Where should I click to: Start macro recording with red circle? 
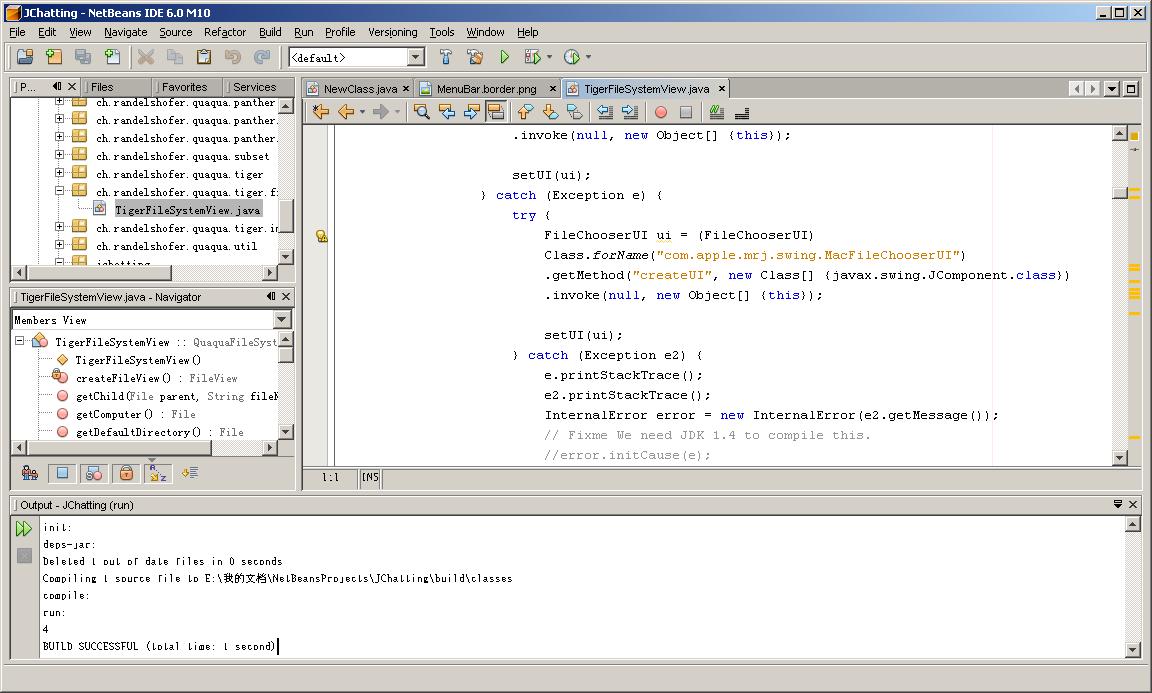pyautogui.click(x=661, y=112)
